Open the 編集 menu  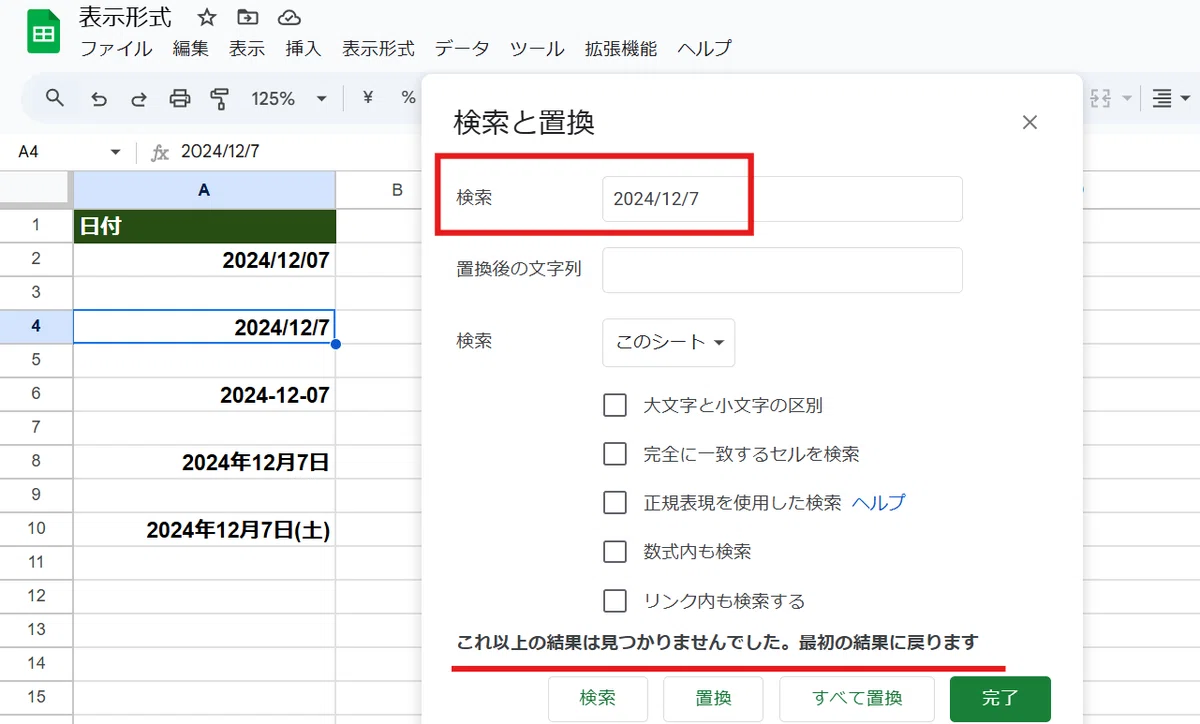(x=190, y=48)
